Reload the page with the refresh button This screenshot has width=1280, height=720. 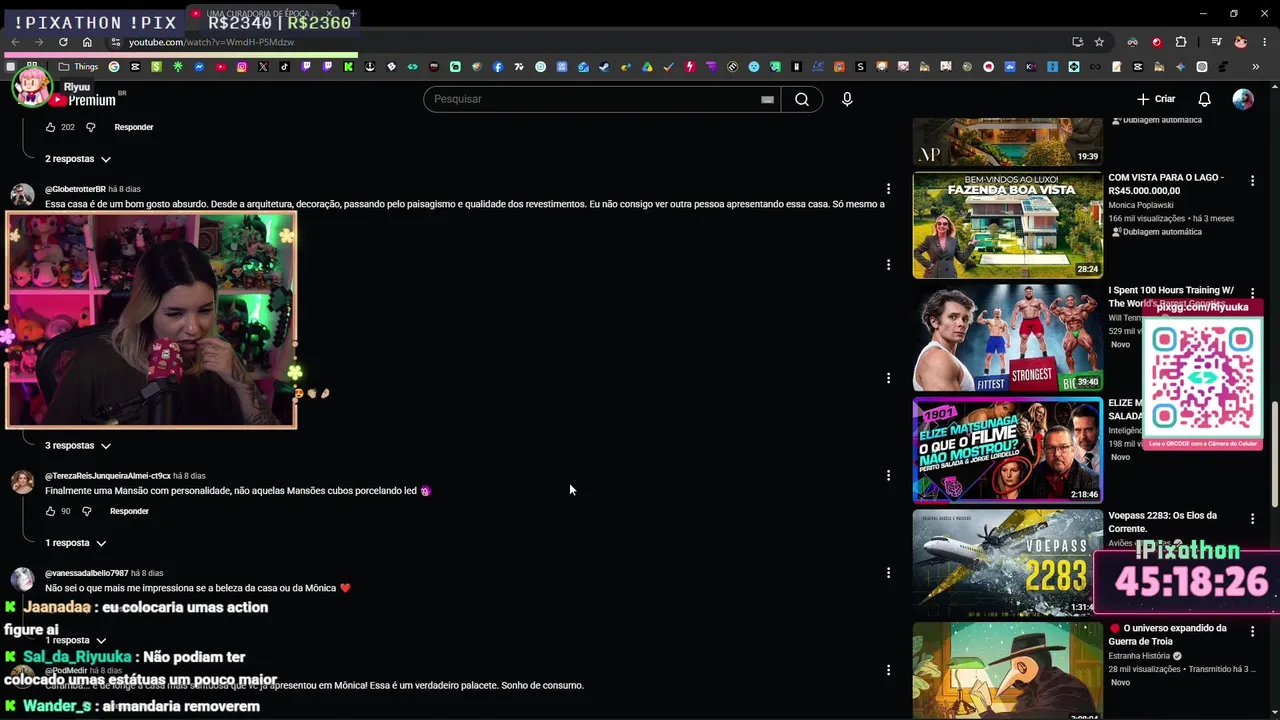[63, 42]
